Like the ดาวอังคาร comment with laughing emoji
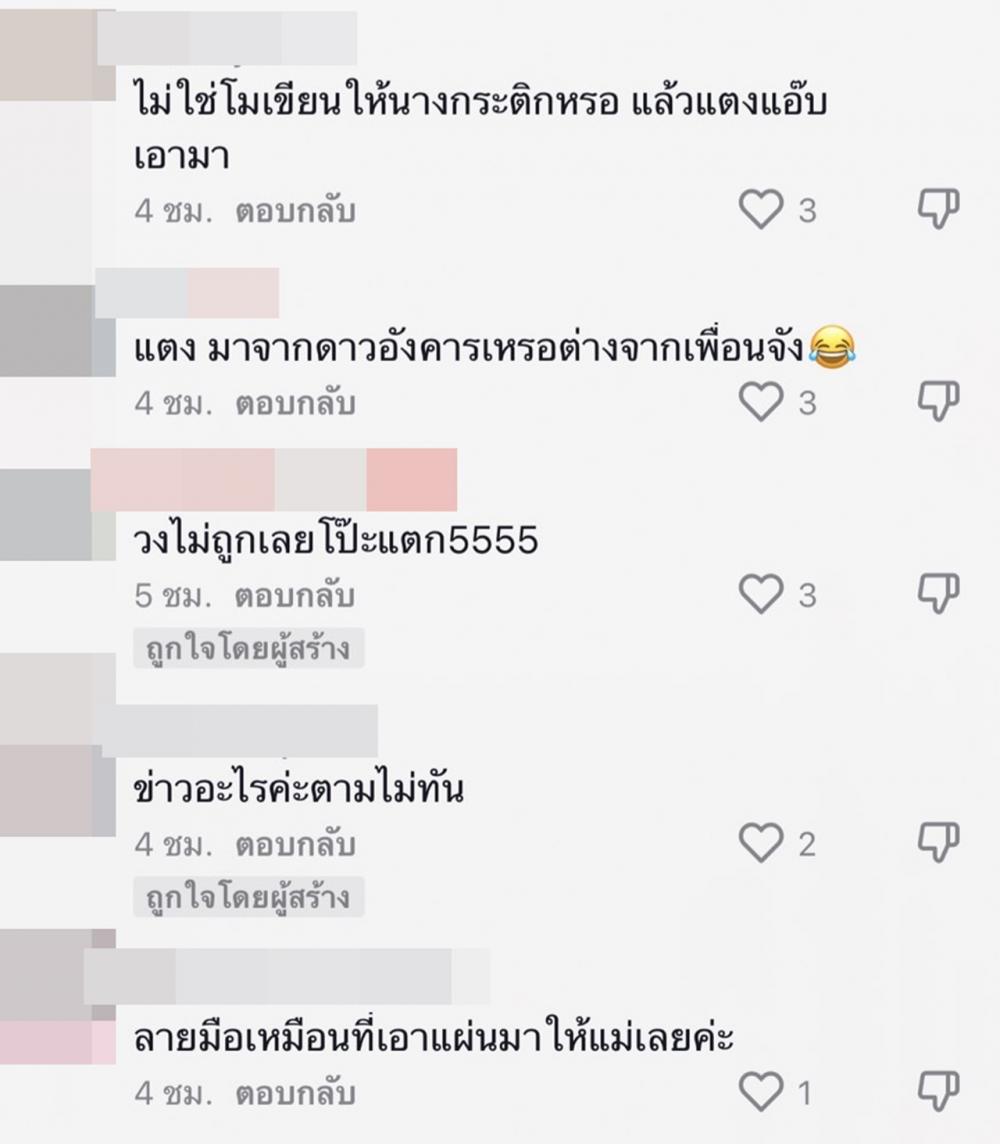This screenshot has height=1144, width=1000. (x=761, y=401)
